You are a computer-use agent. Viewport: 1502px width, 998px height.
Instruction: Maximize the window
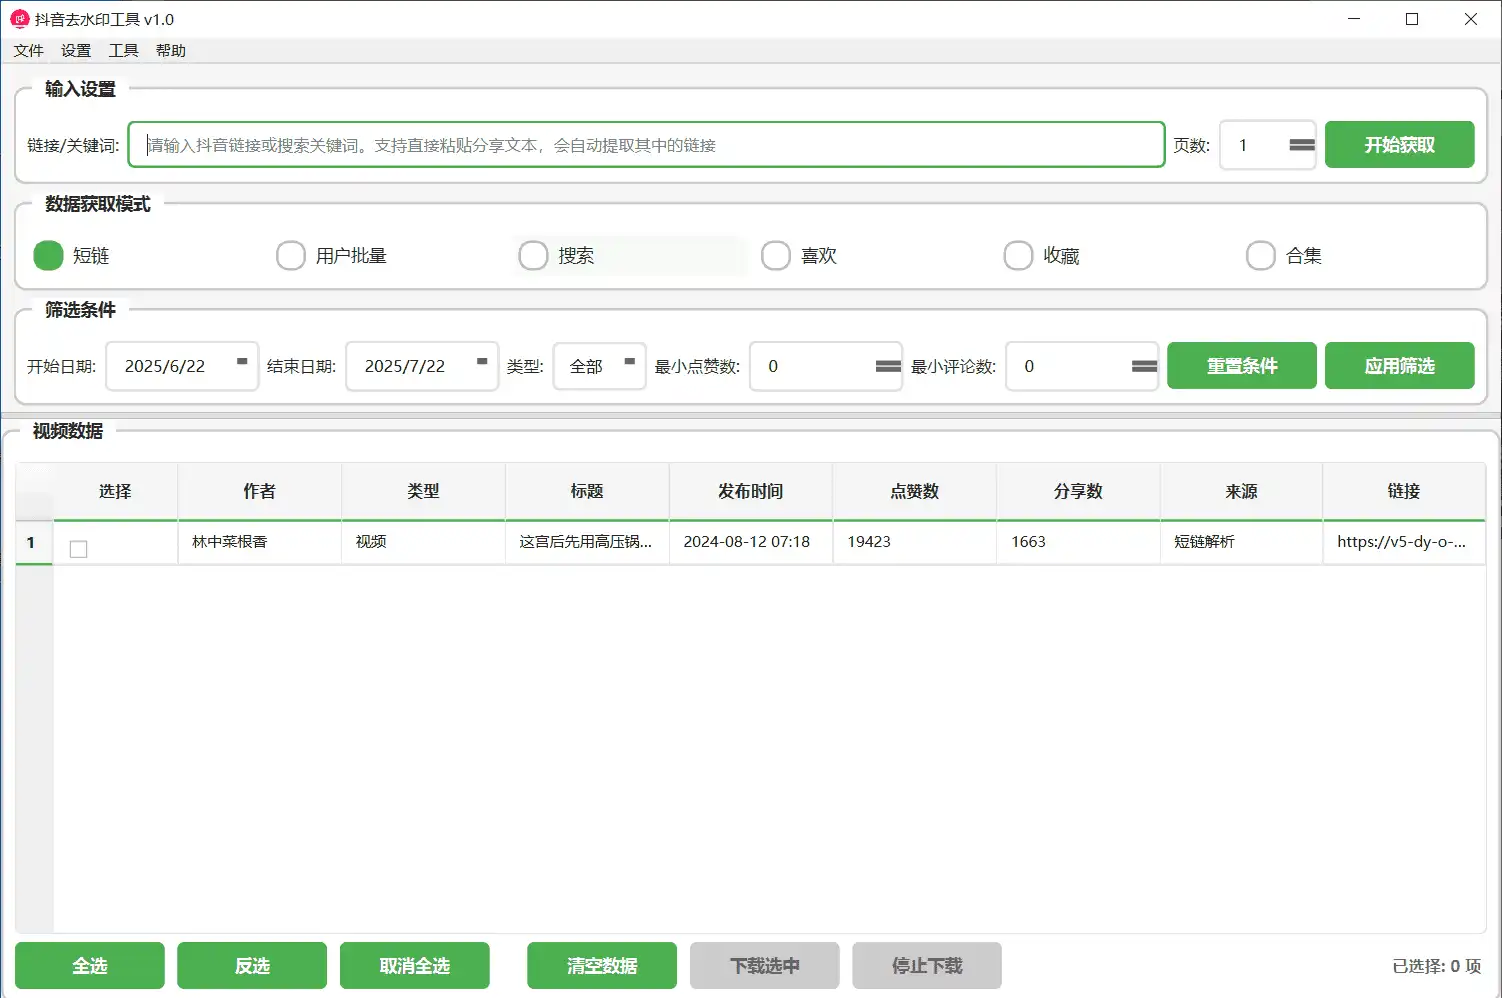click(x=1412, y=19)
